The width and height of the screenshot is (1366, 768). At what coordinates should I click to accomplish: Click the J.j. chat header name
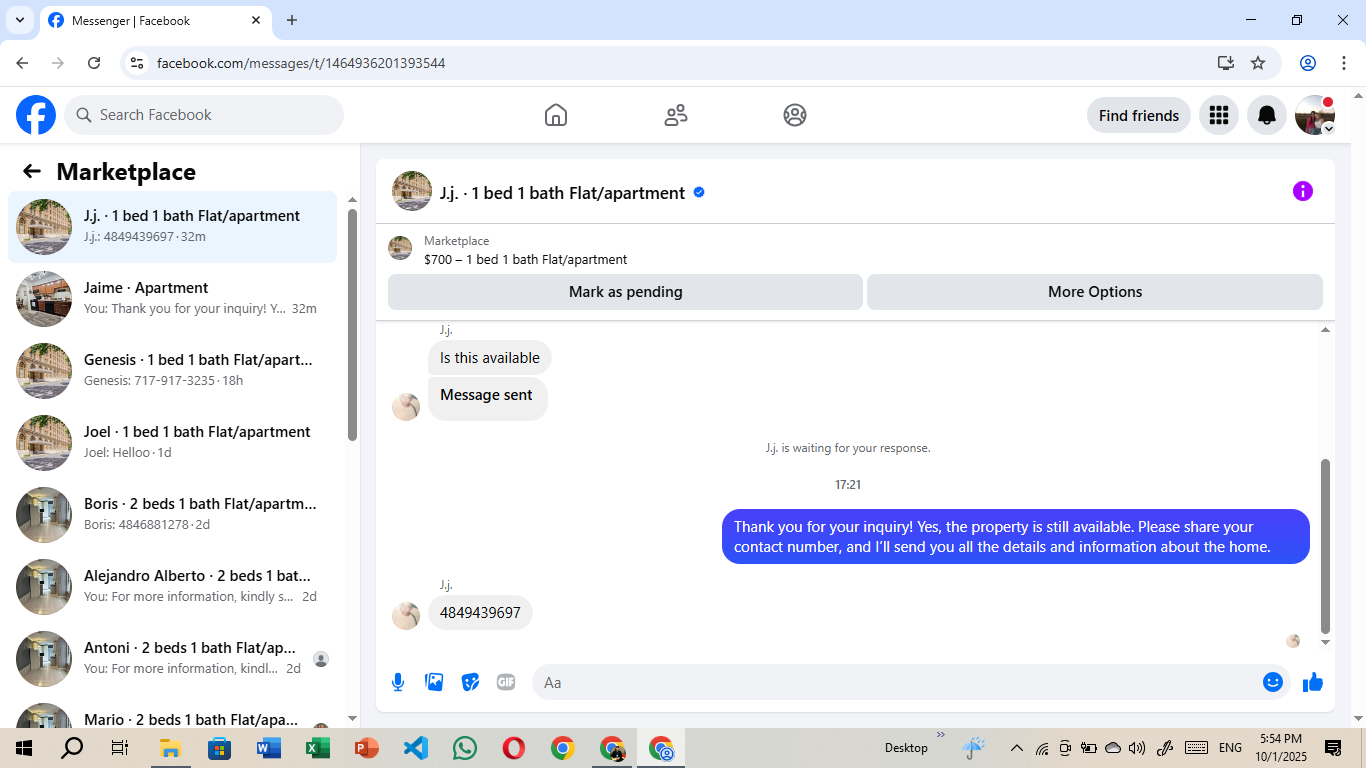[562, 193]
